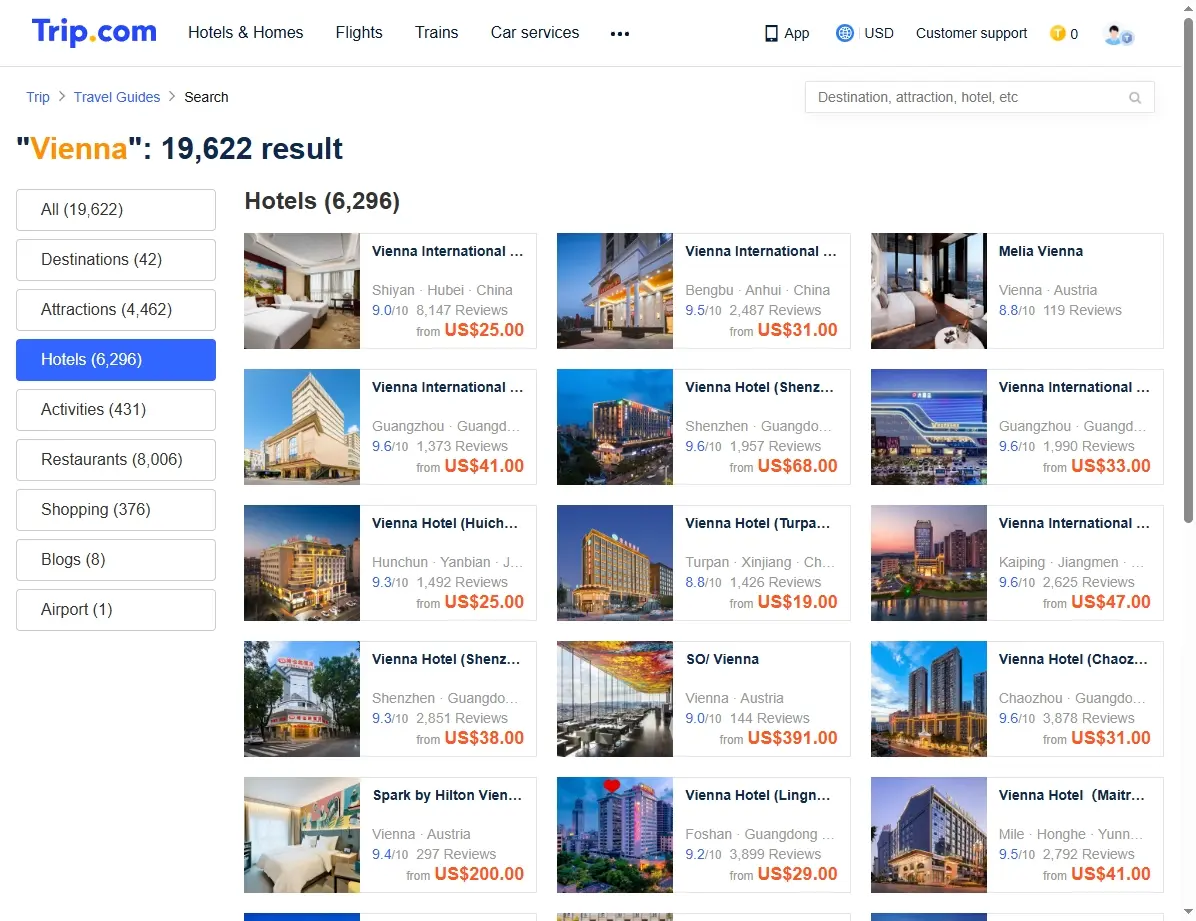
Task: Open Customer support
Action: pyautogui.click(x=971, y=34)
